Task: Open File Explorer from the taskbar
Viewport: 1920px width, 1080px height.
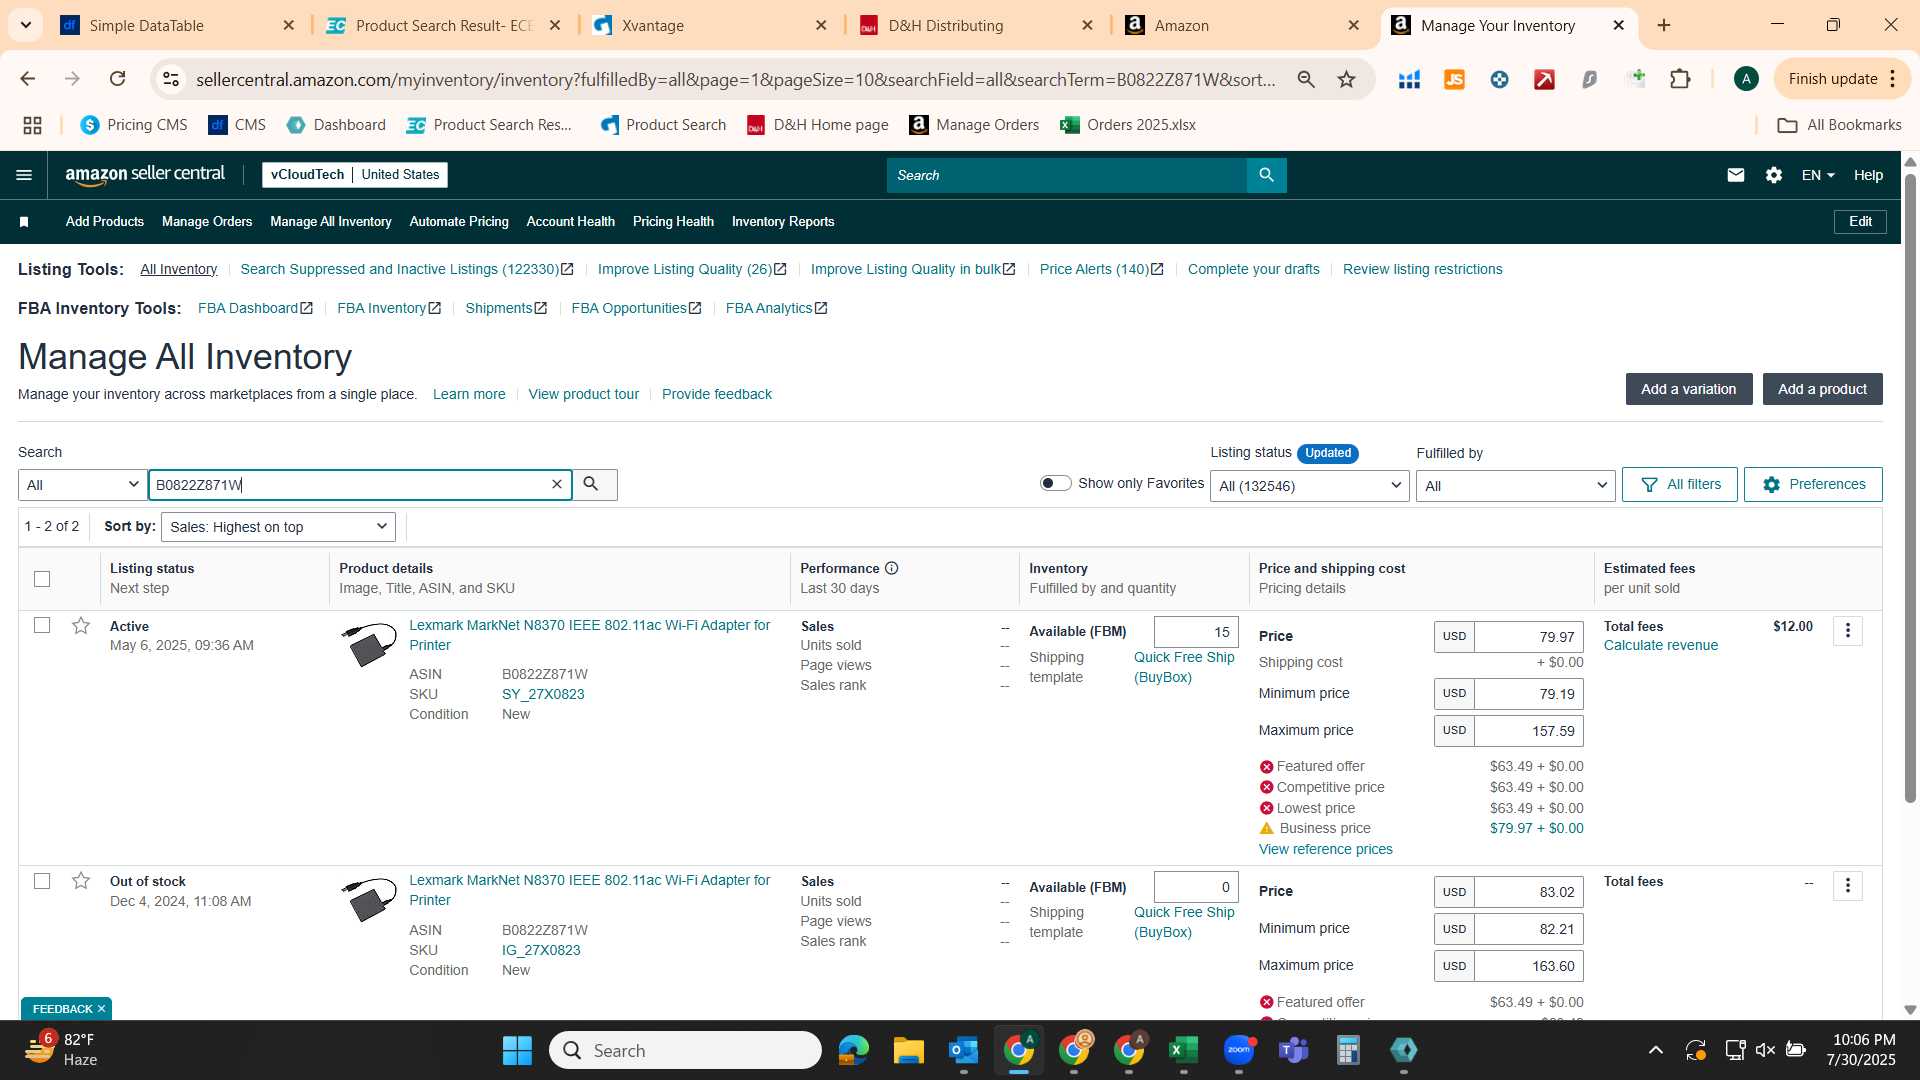Action: [908, 1050]
